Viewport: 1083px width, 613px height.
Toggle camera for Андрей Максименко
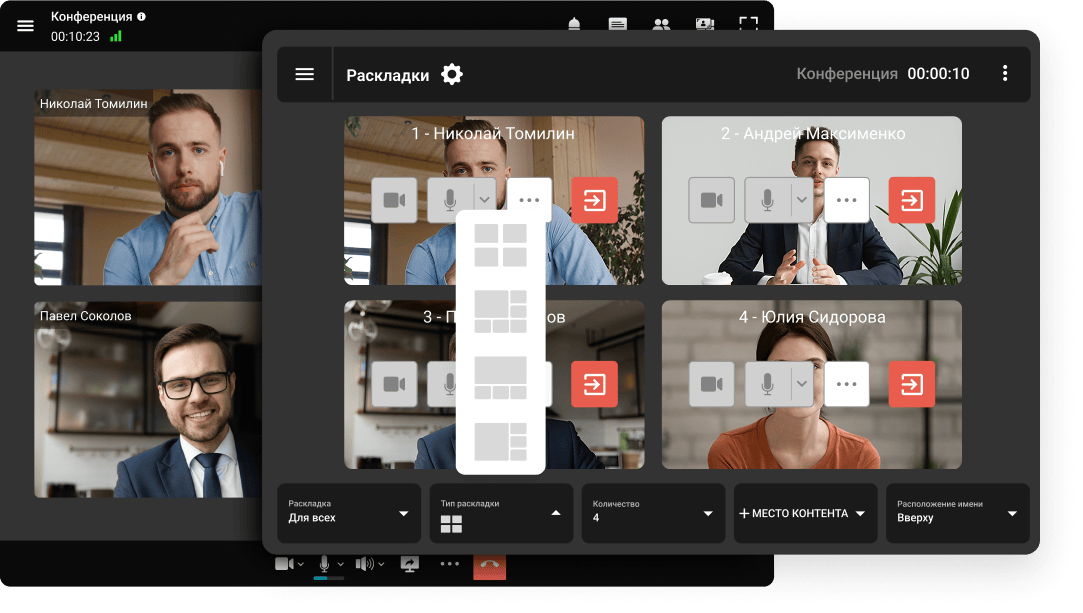tap(711, 200)
